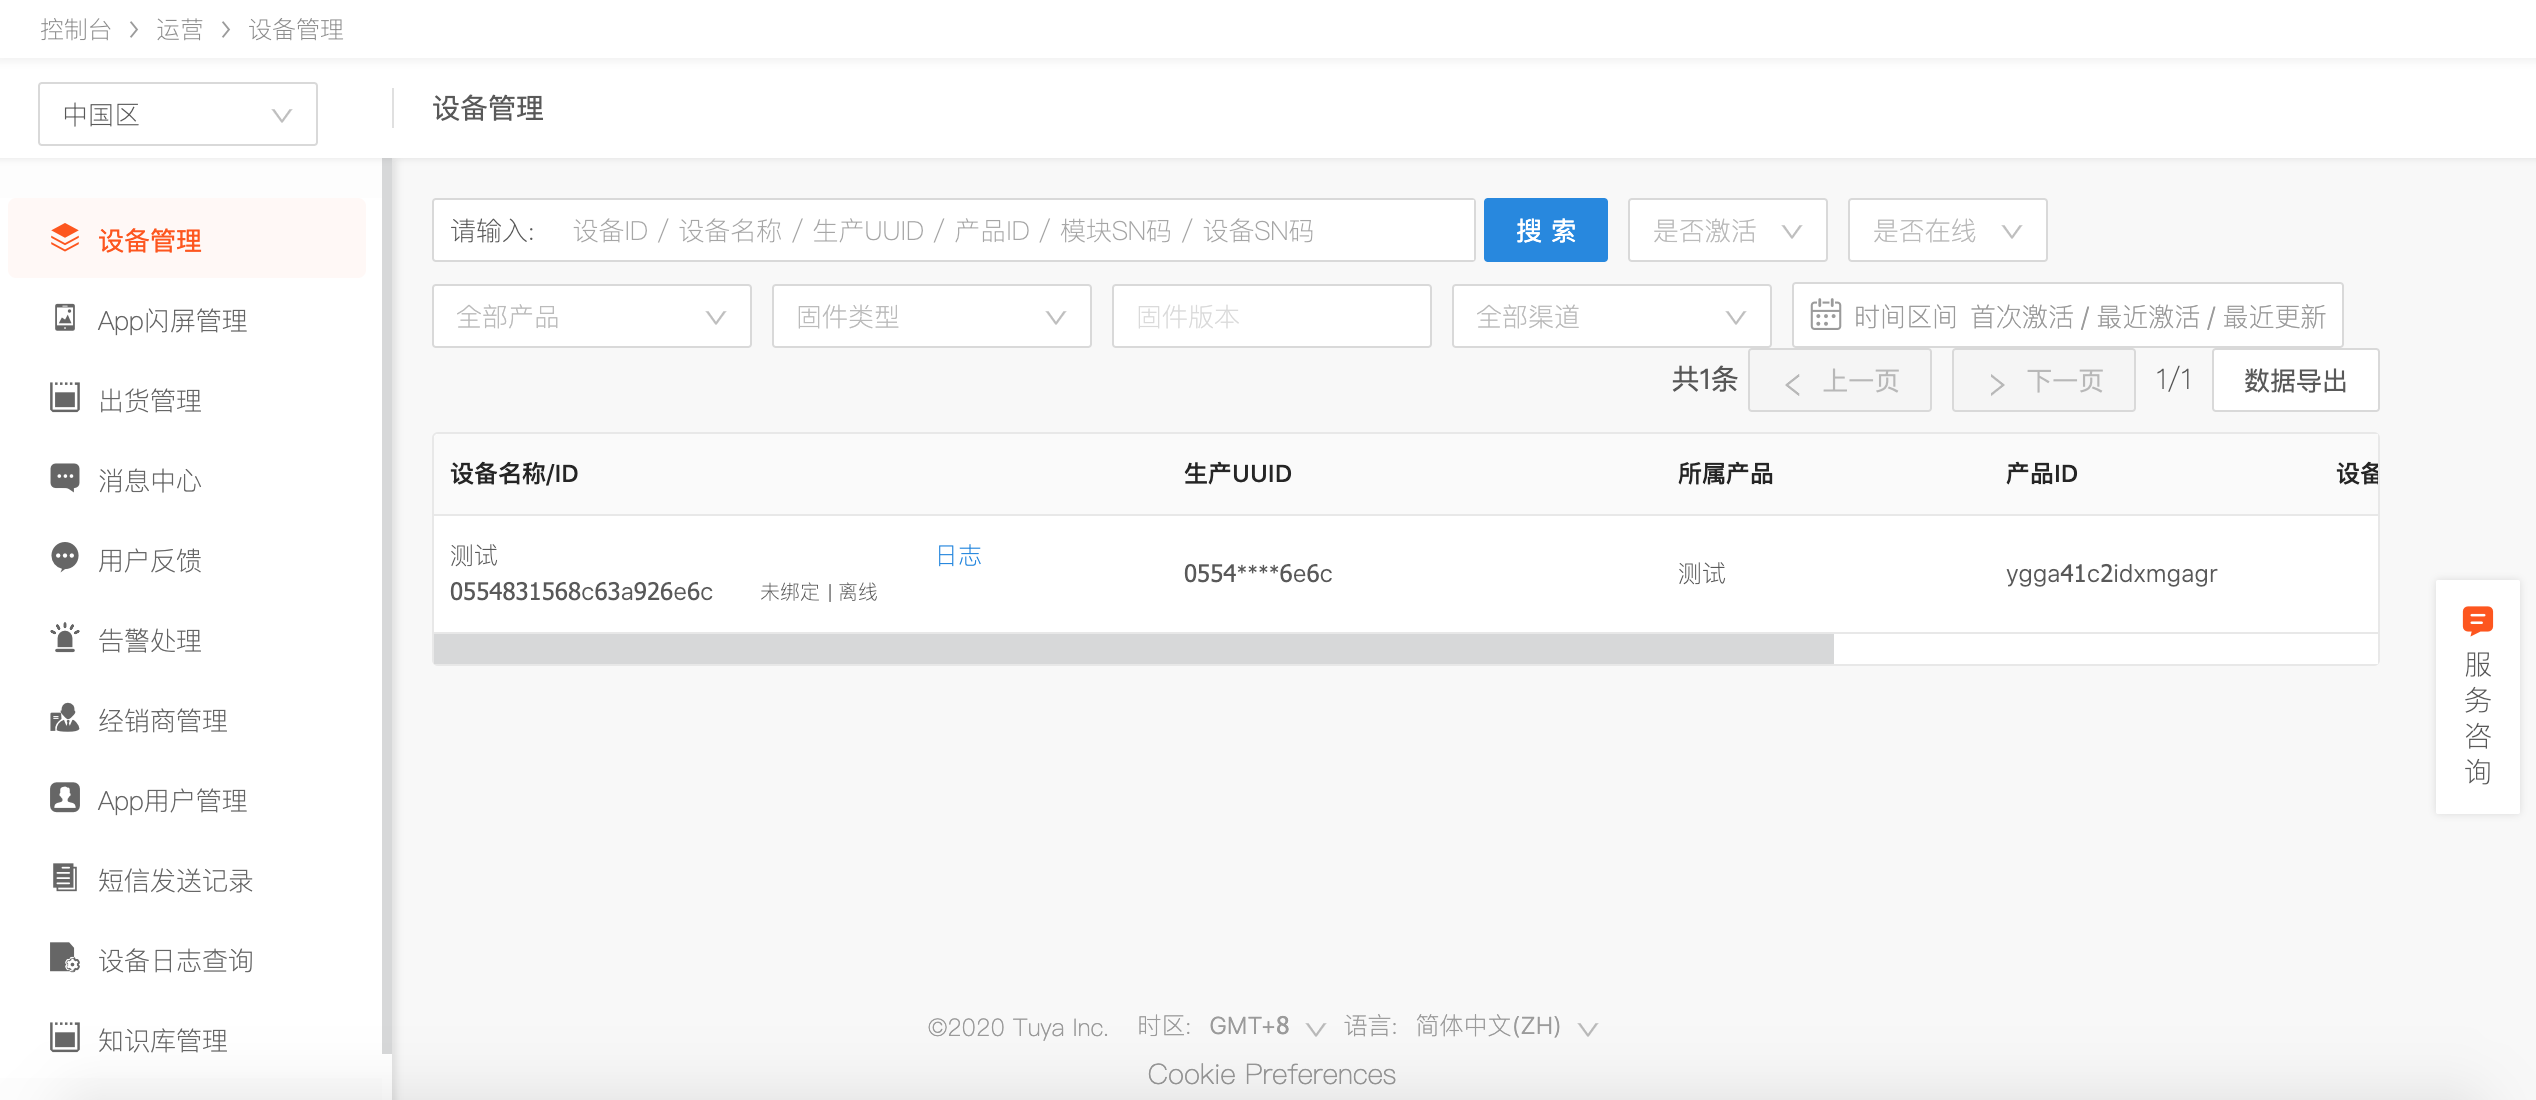Expand the 中国区 region dropdown

point(178,114)
